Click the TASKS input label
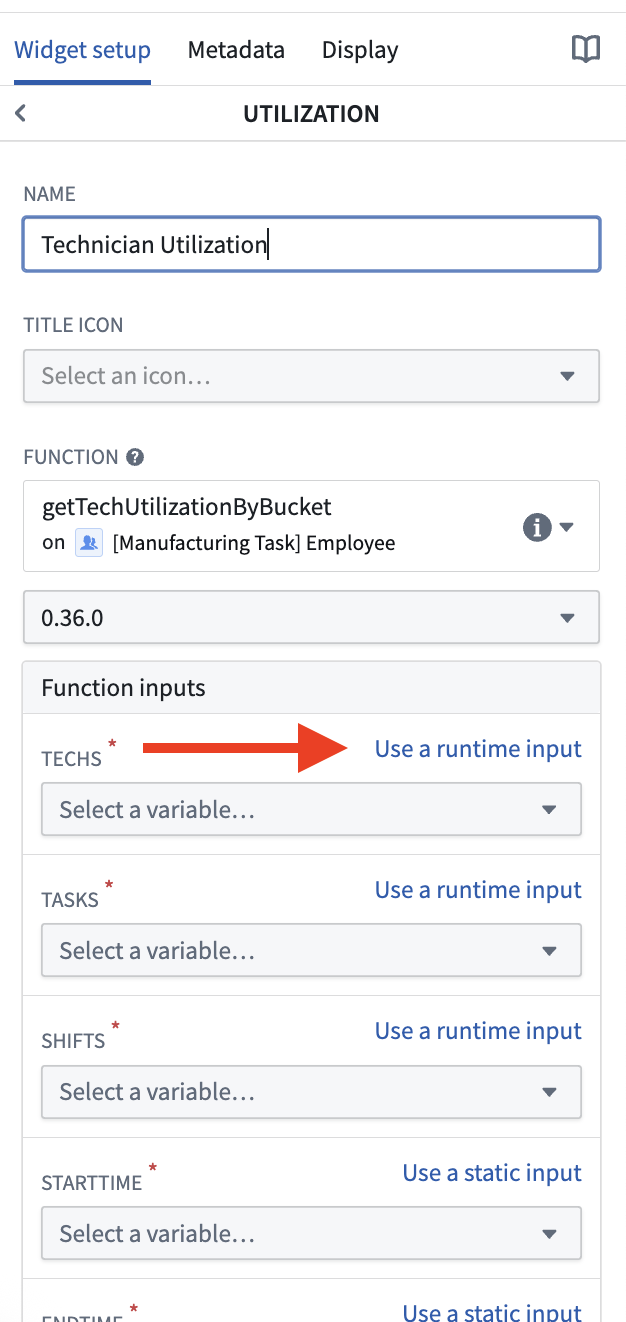Viewport: 626px width, 1322px height. (70, 900)
